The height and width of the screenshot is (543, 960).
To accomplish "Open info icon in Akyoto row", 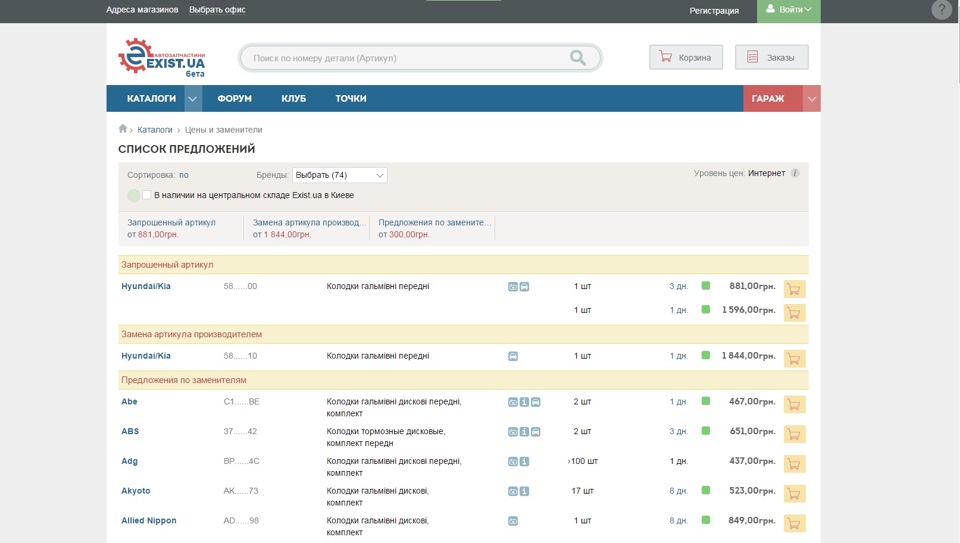I will pyautogui.click(x=524, y=491).
